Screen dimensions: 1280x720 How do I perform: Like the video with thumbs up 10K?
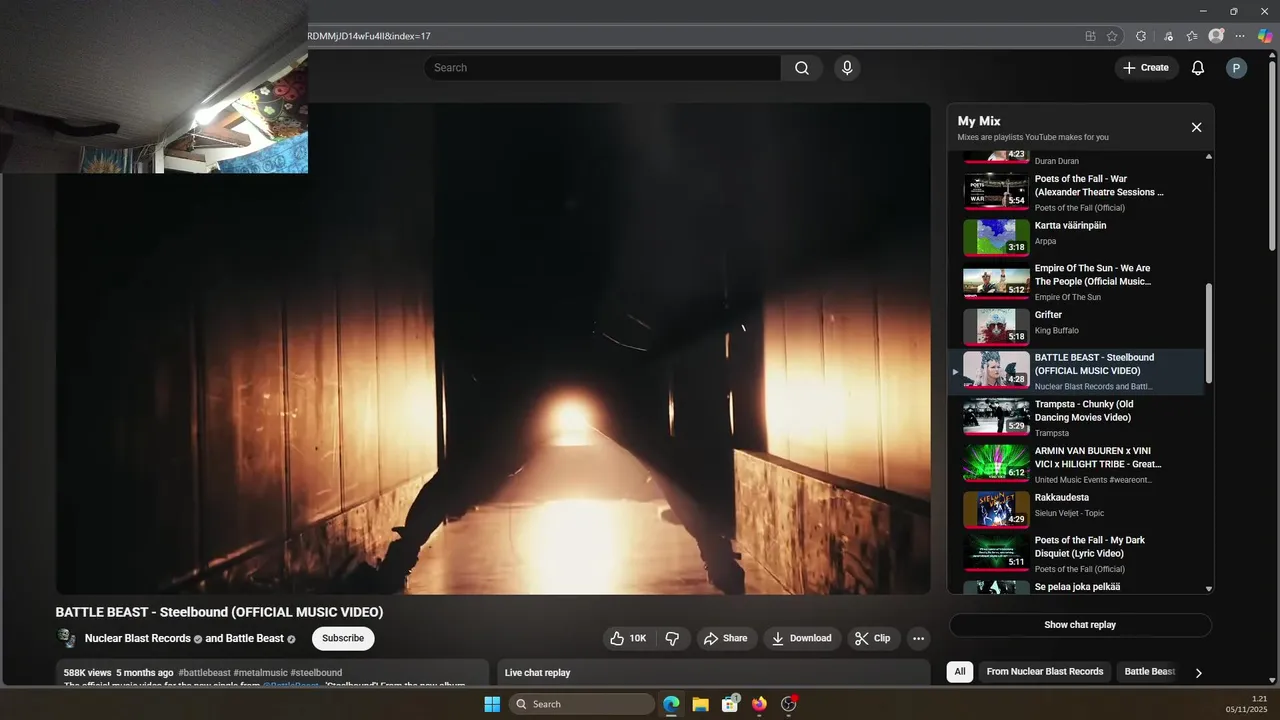pyautogui.click(x=628, y=638)
